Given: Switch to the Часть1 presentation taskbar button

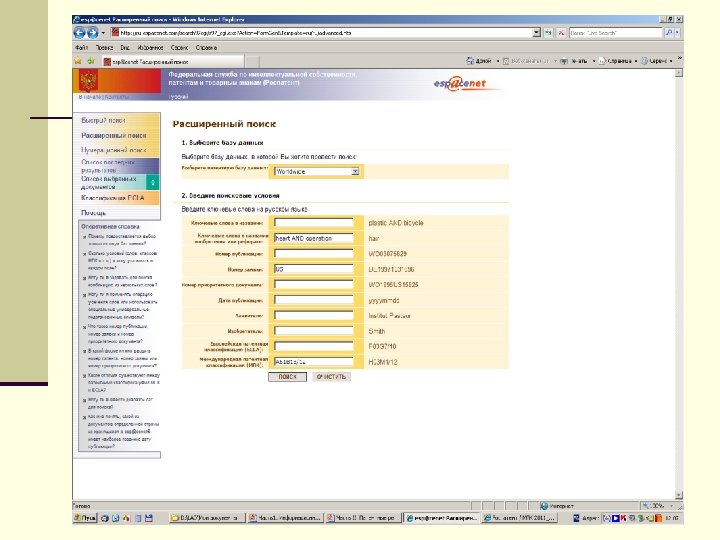Looking at the screenshot, I should pos(284,518).
